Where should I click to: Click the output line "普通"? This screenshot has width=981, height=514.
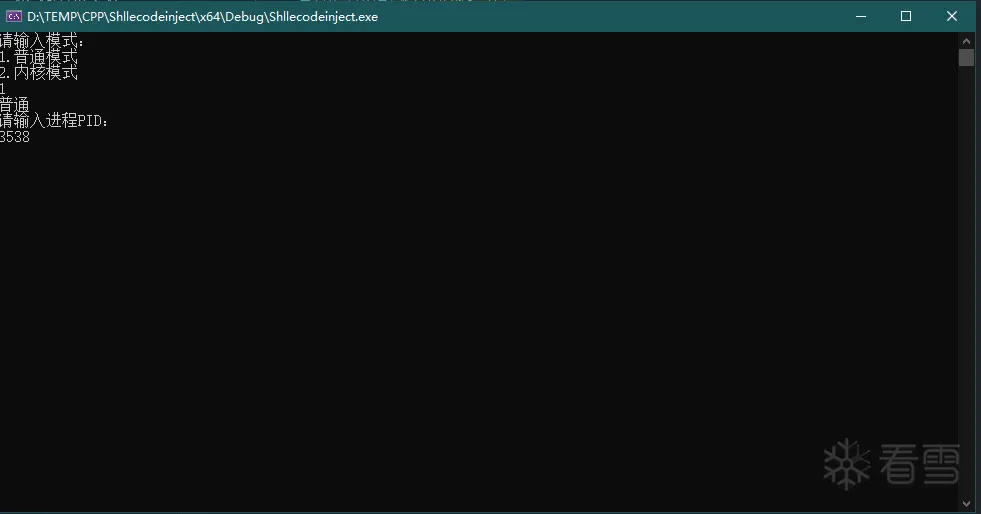tap(15, 104)
